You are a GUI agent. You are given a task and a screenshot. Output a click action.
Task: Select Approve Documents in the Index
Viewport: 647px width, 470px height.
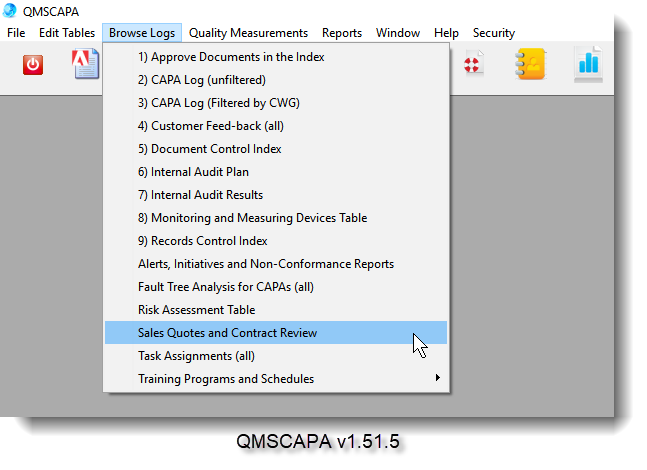click(x=231, y=57)
